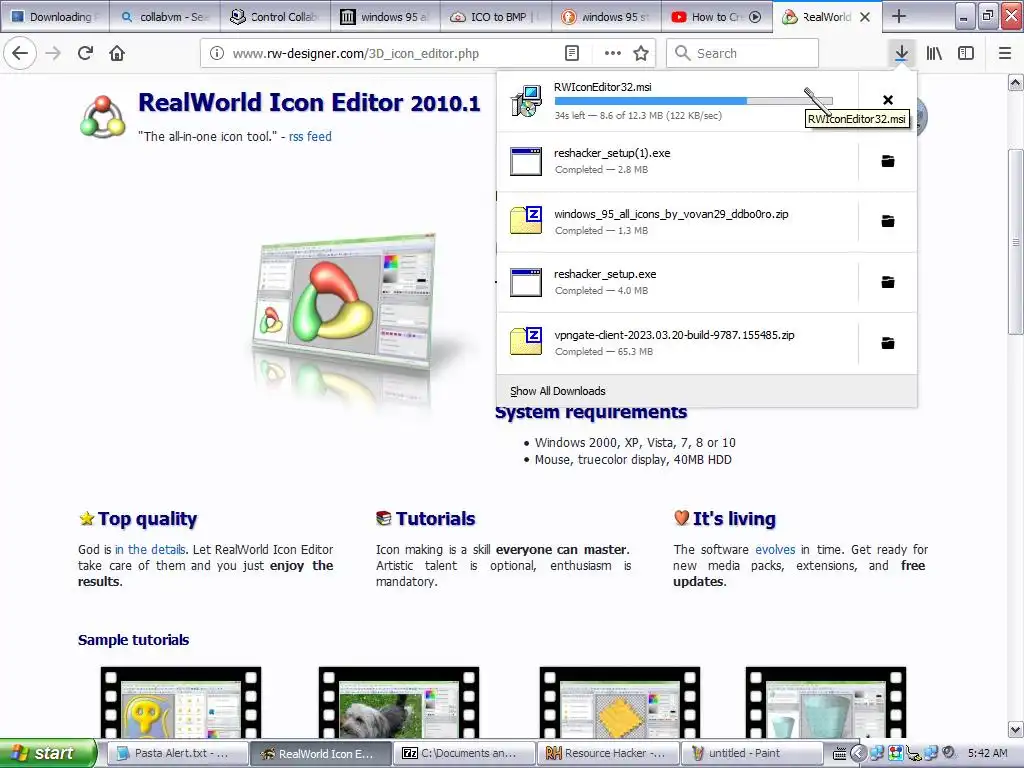Click the taskbar clock showing 5:42 AM
Screen dimensions: 1024x768
point(987,753)
